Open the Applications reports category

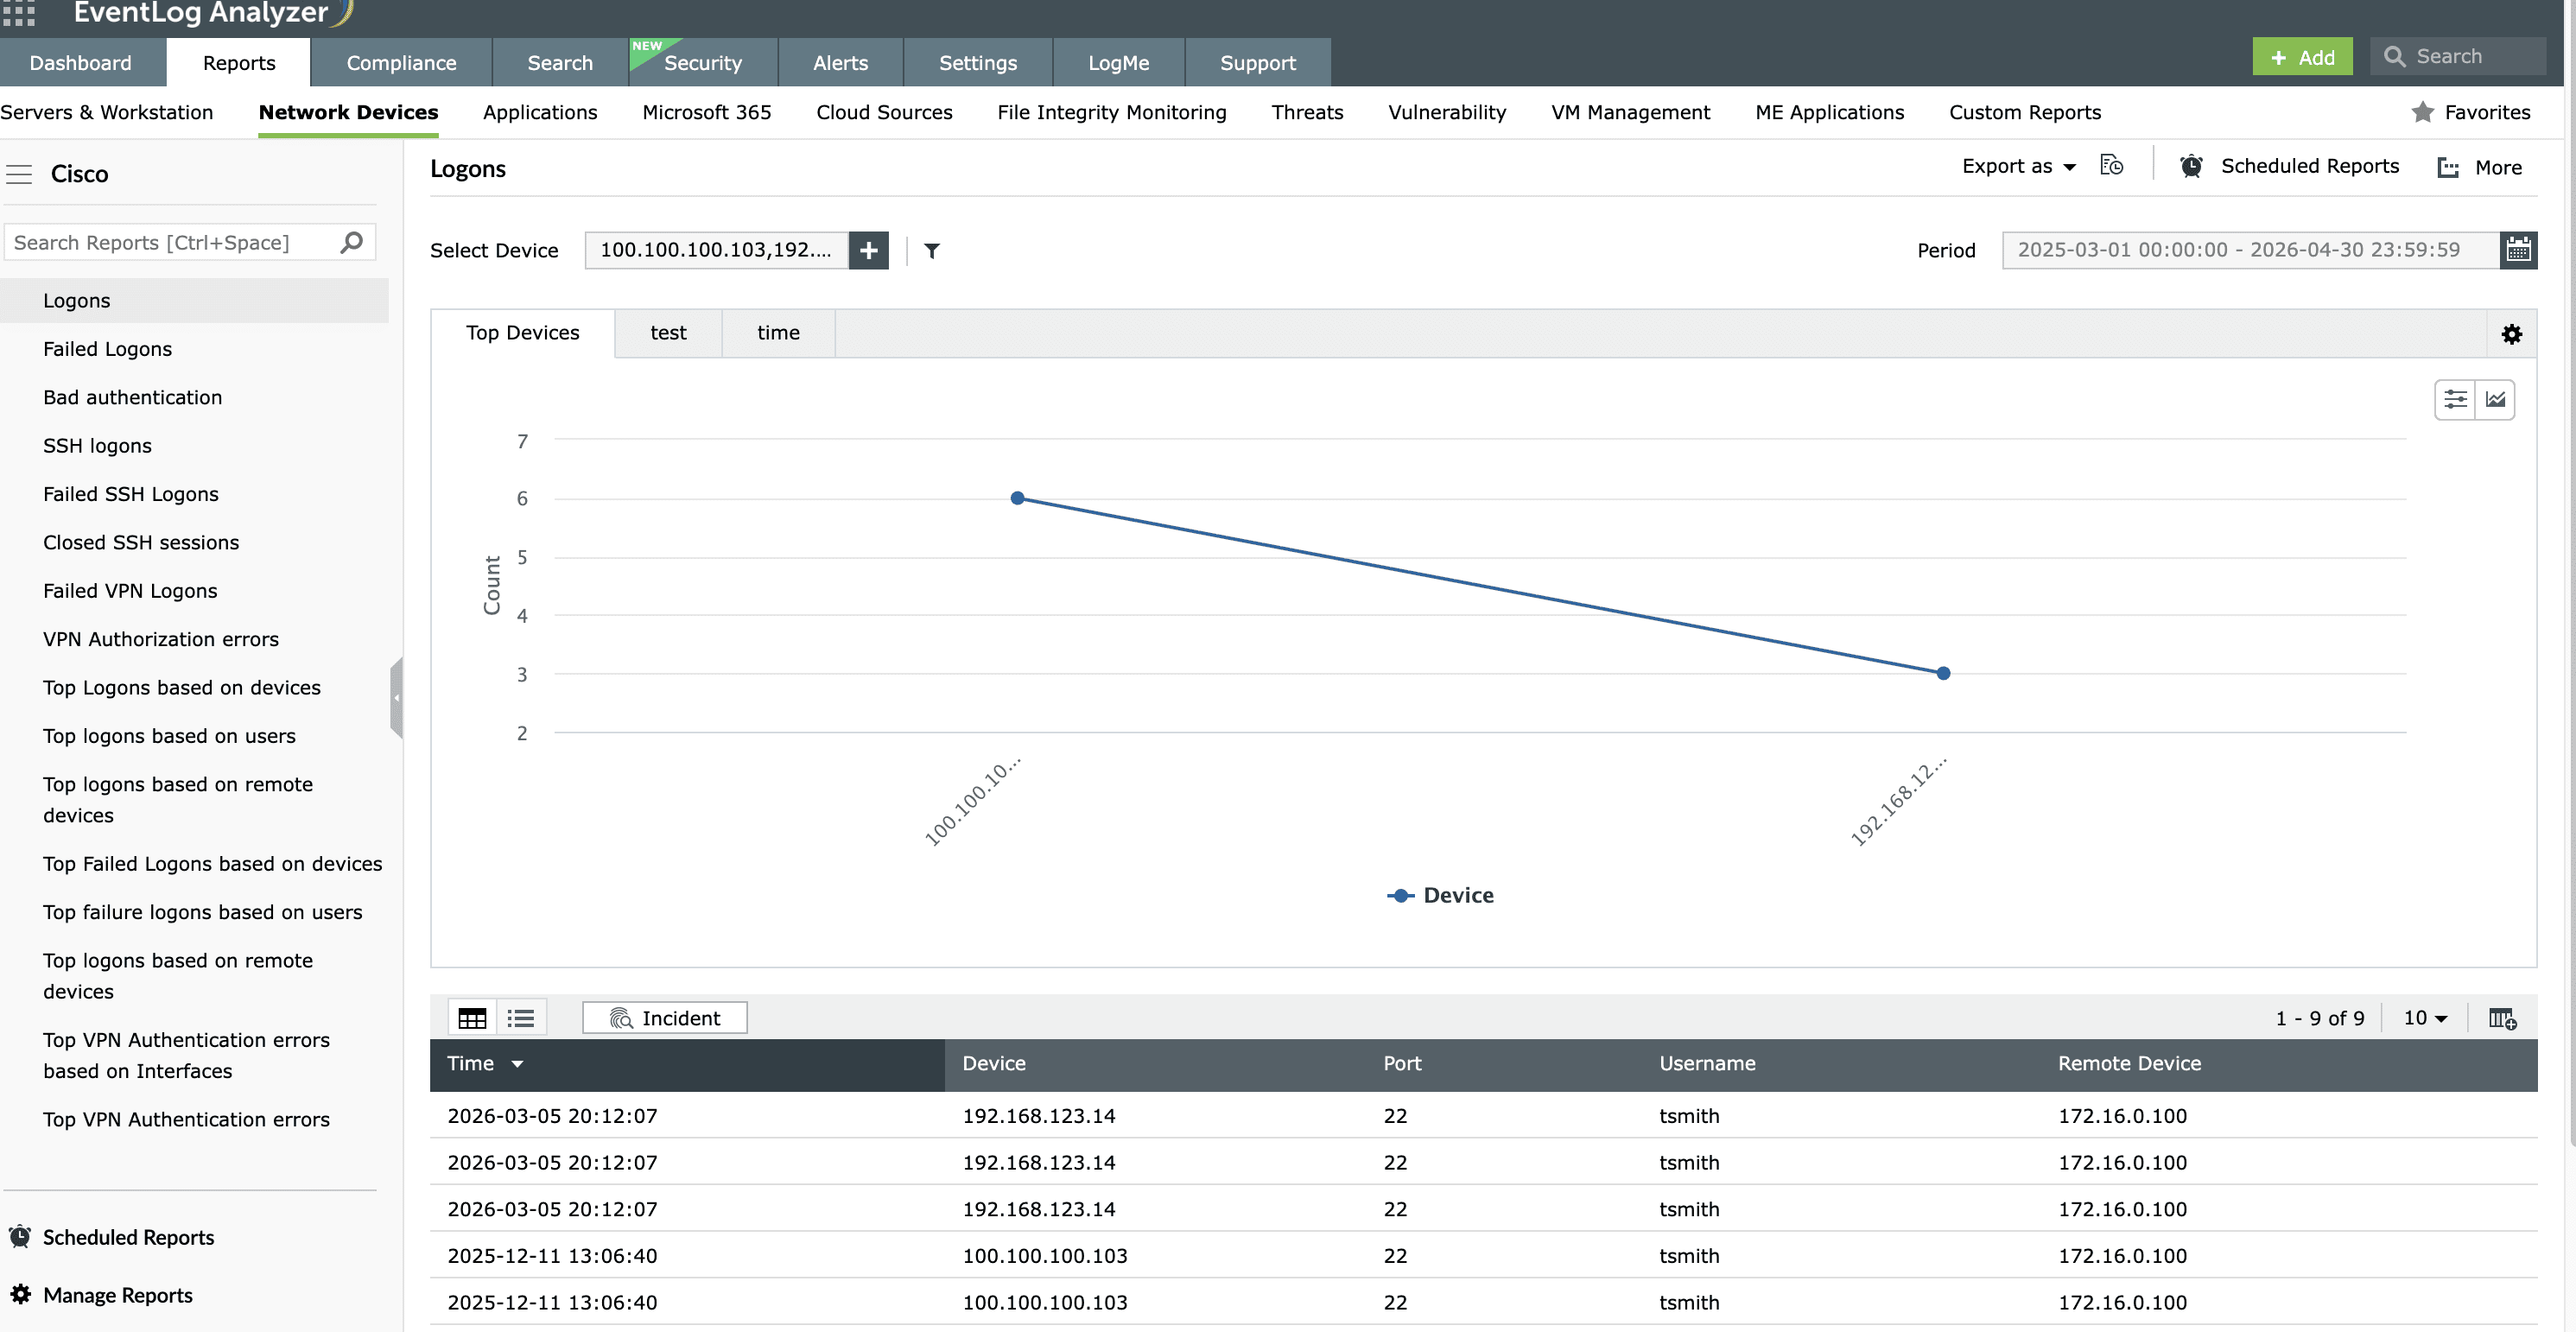coord(540,112)
